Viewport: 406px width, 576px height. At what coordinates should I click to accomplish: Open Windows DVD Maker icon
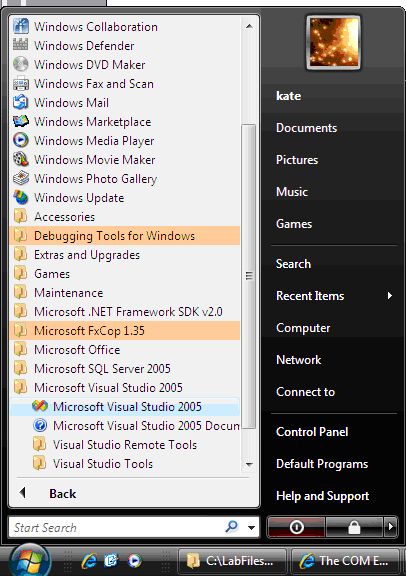click(21, 64)
